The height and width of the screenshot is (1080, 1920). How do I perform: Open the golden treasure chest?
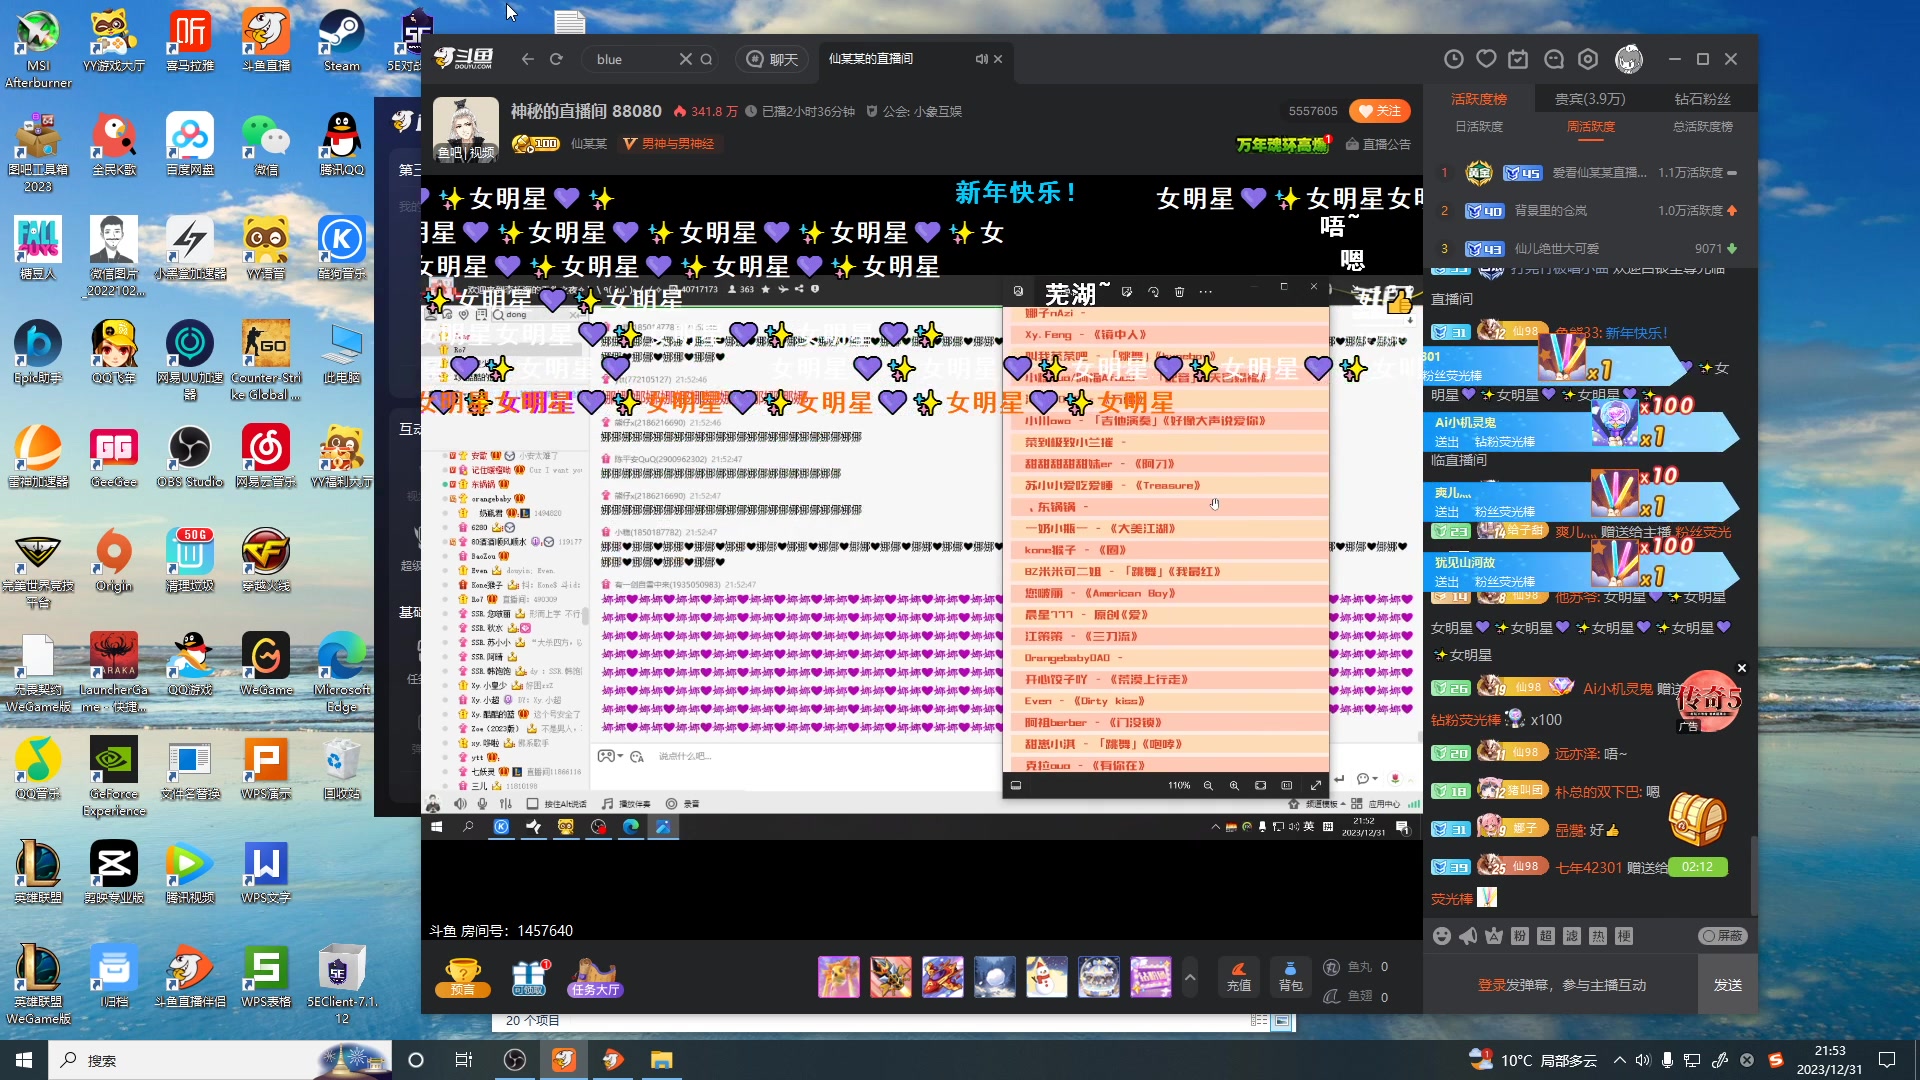1697,819
